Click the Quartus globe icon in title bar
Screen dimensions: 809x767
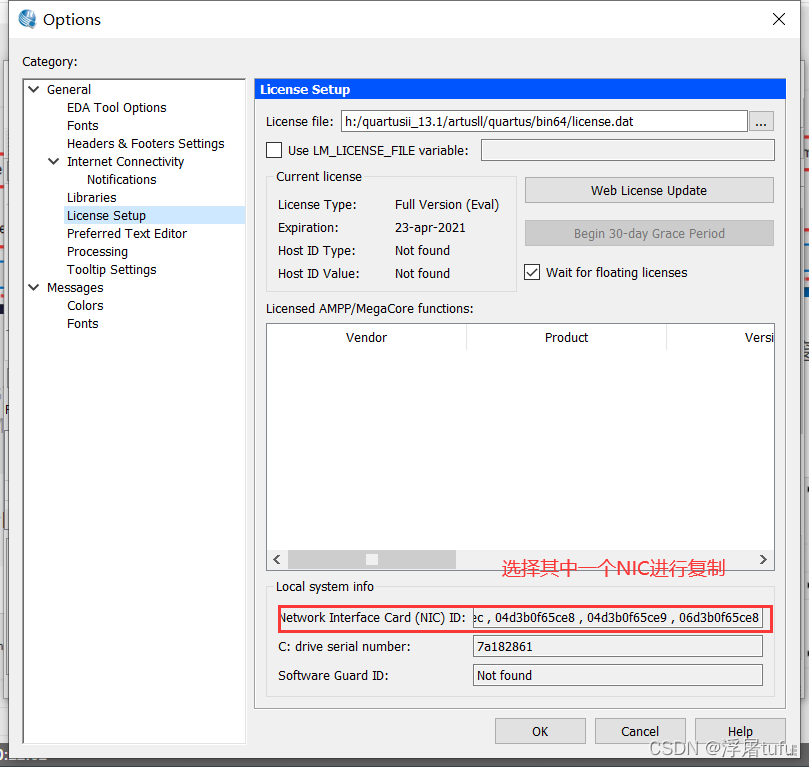27,19
